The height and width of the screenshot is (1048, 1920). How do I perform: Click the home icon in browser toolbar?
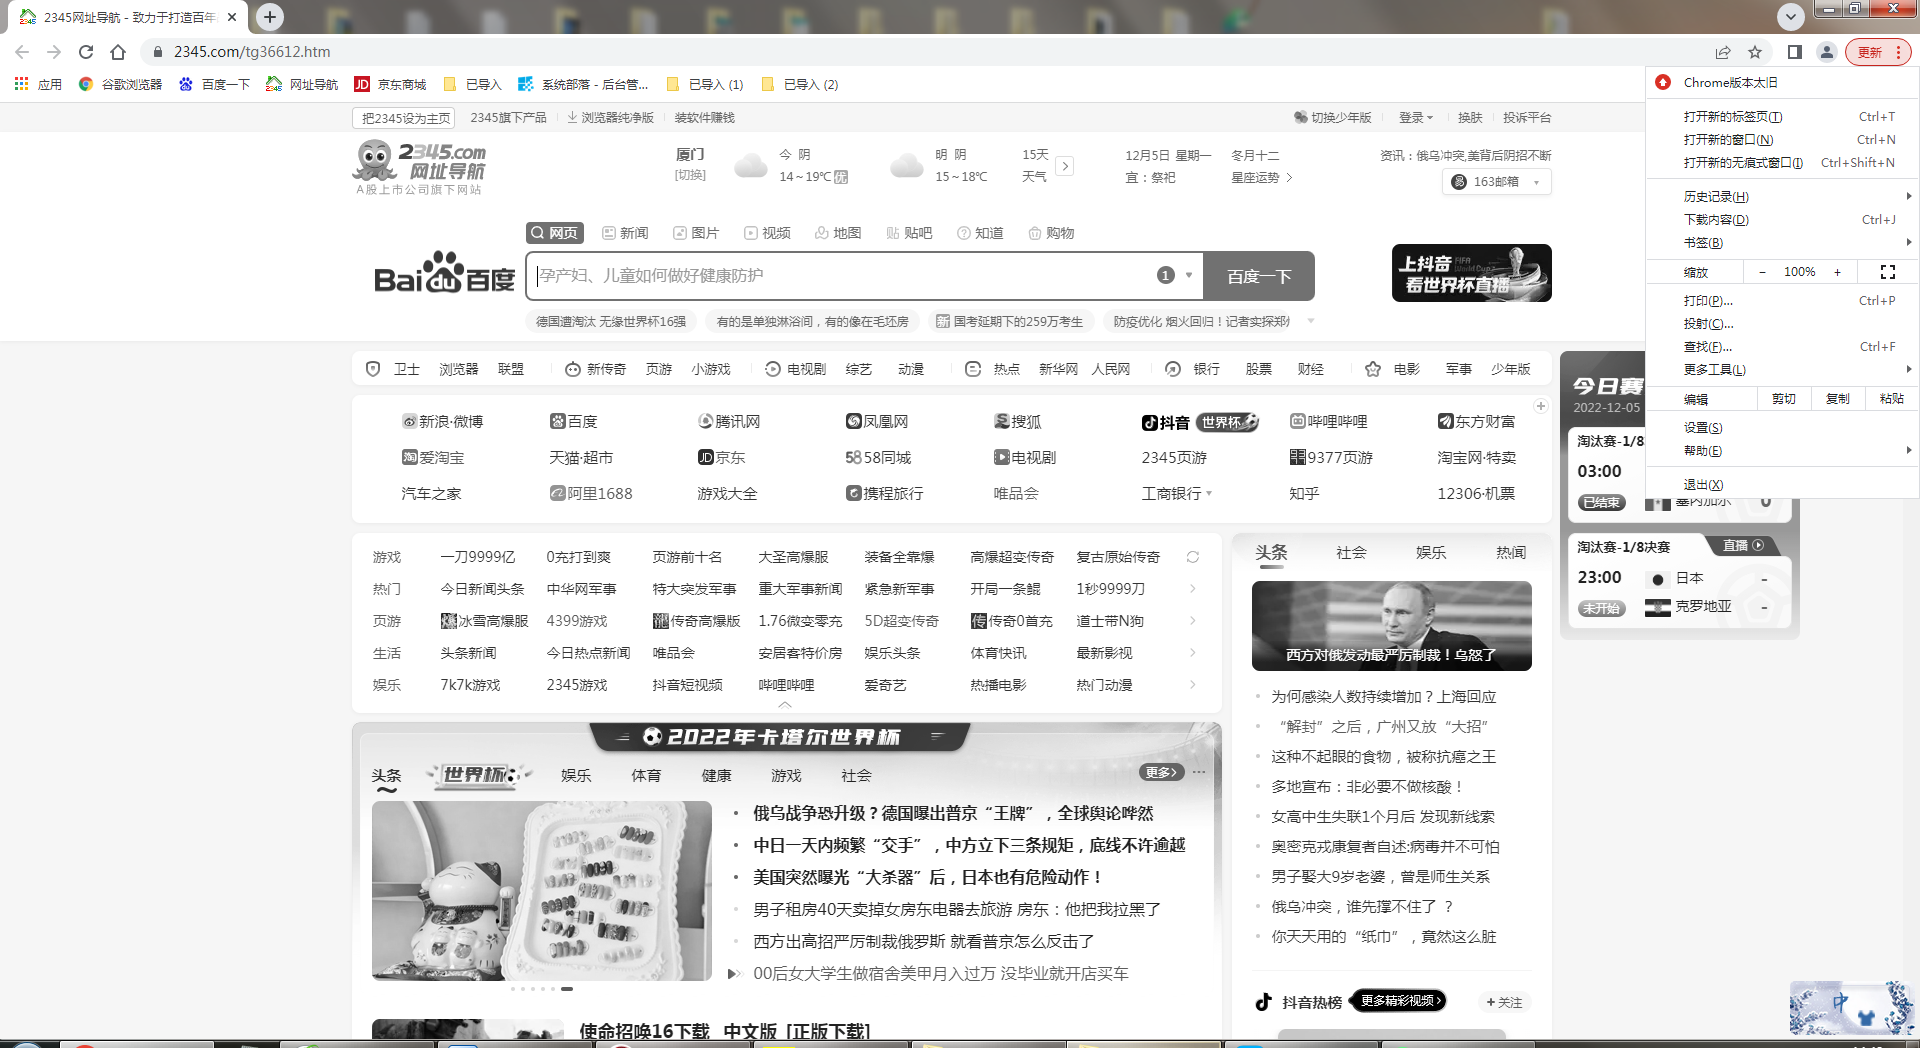click(118, 52)
